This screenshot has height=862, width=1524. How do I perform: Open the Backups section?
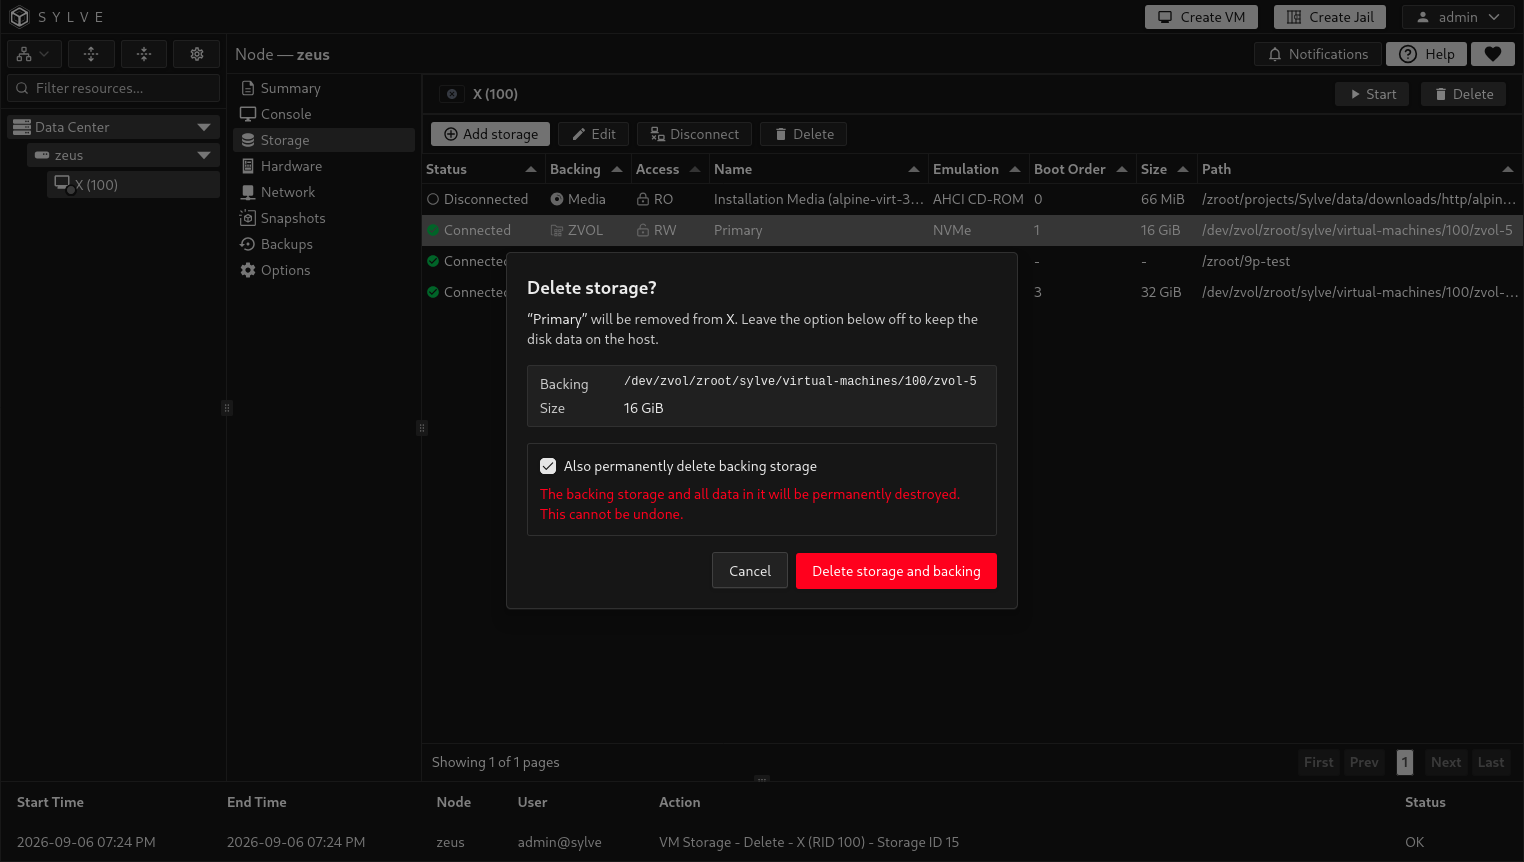[324, 244]
